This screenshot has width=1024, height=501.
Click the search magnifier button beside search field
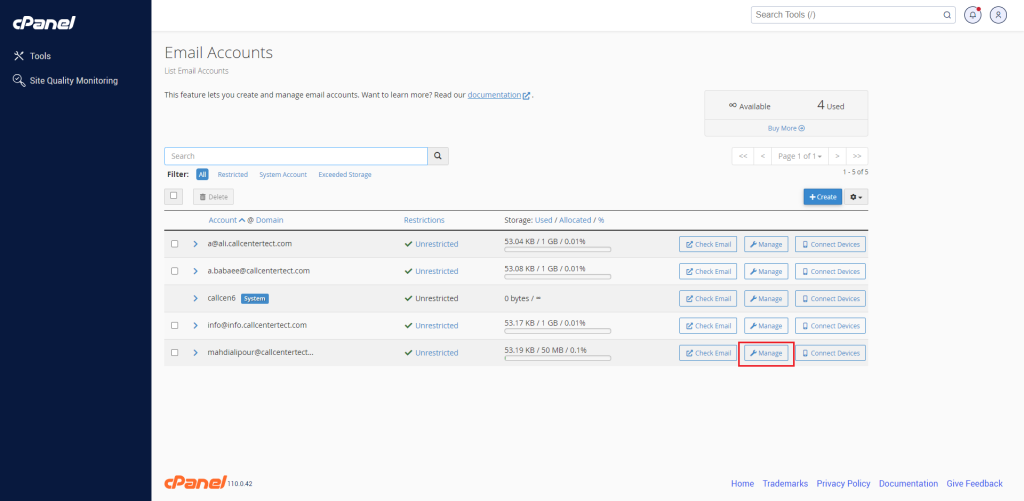coord(438,156)
